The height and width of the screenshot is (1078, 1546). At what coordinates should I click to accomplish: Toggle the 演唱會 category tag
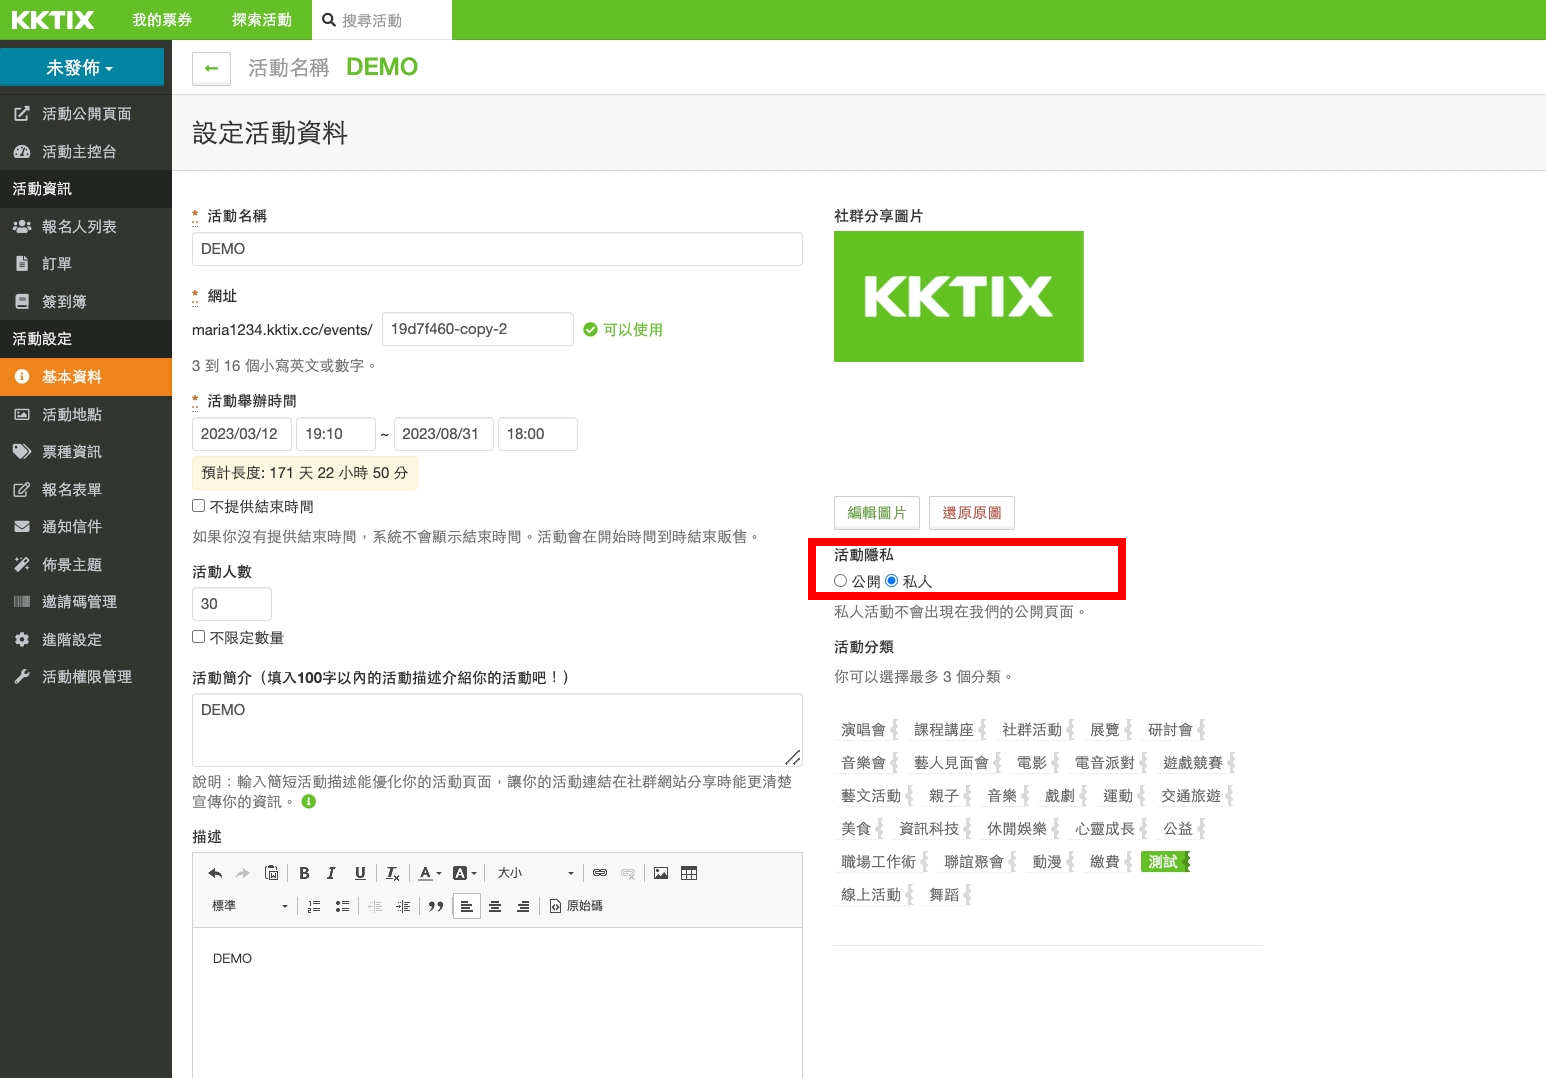pyautogui.click(x=867, y=730)
